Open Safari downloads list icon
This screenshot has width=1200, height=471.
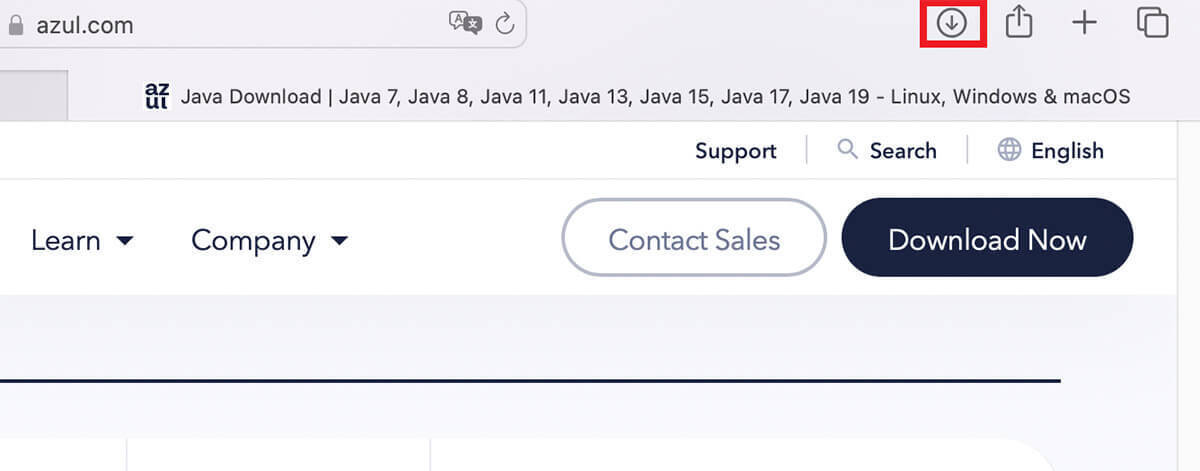[952, 24]
